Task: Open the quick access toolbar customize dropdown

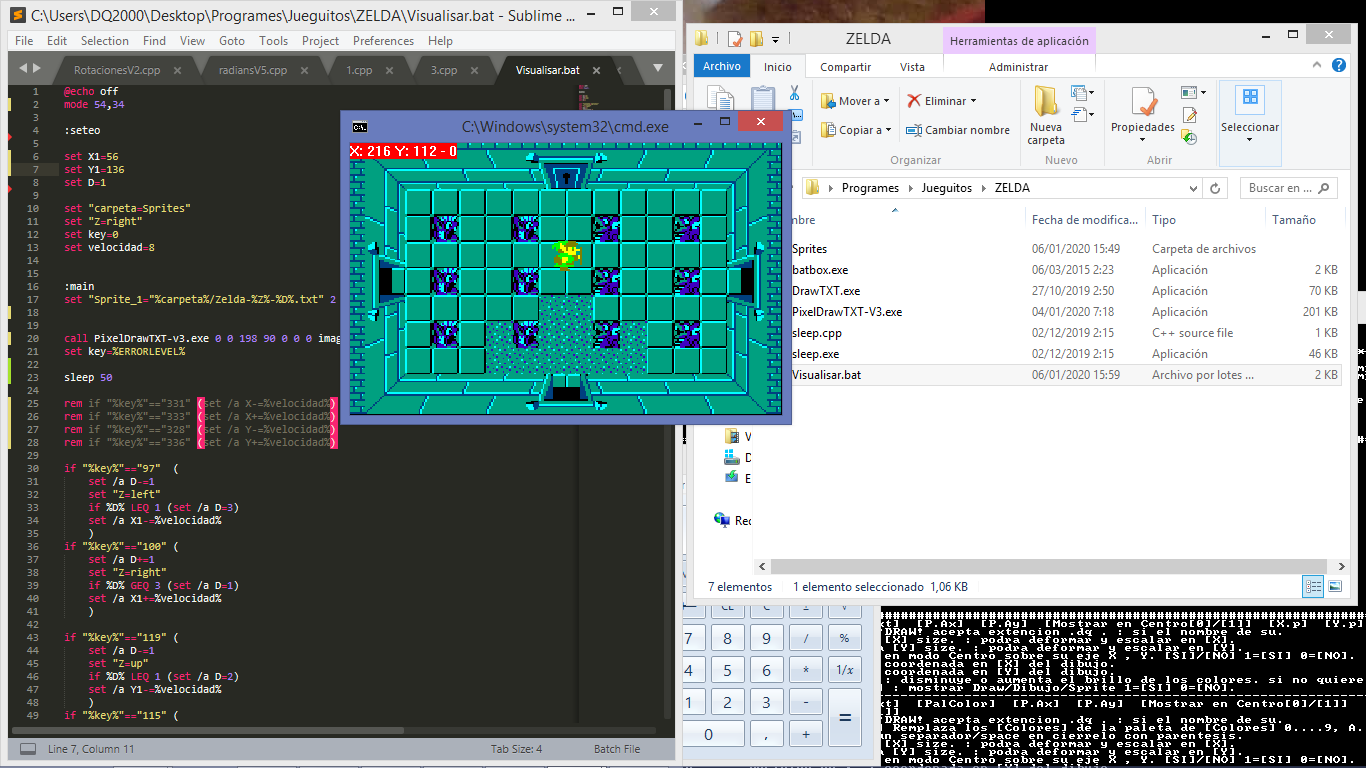Action: (x=777, y=39)
